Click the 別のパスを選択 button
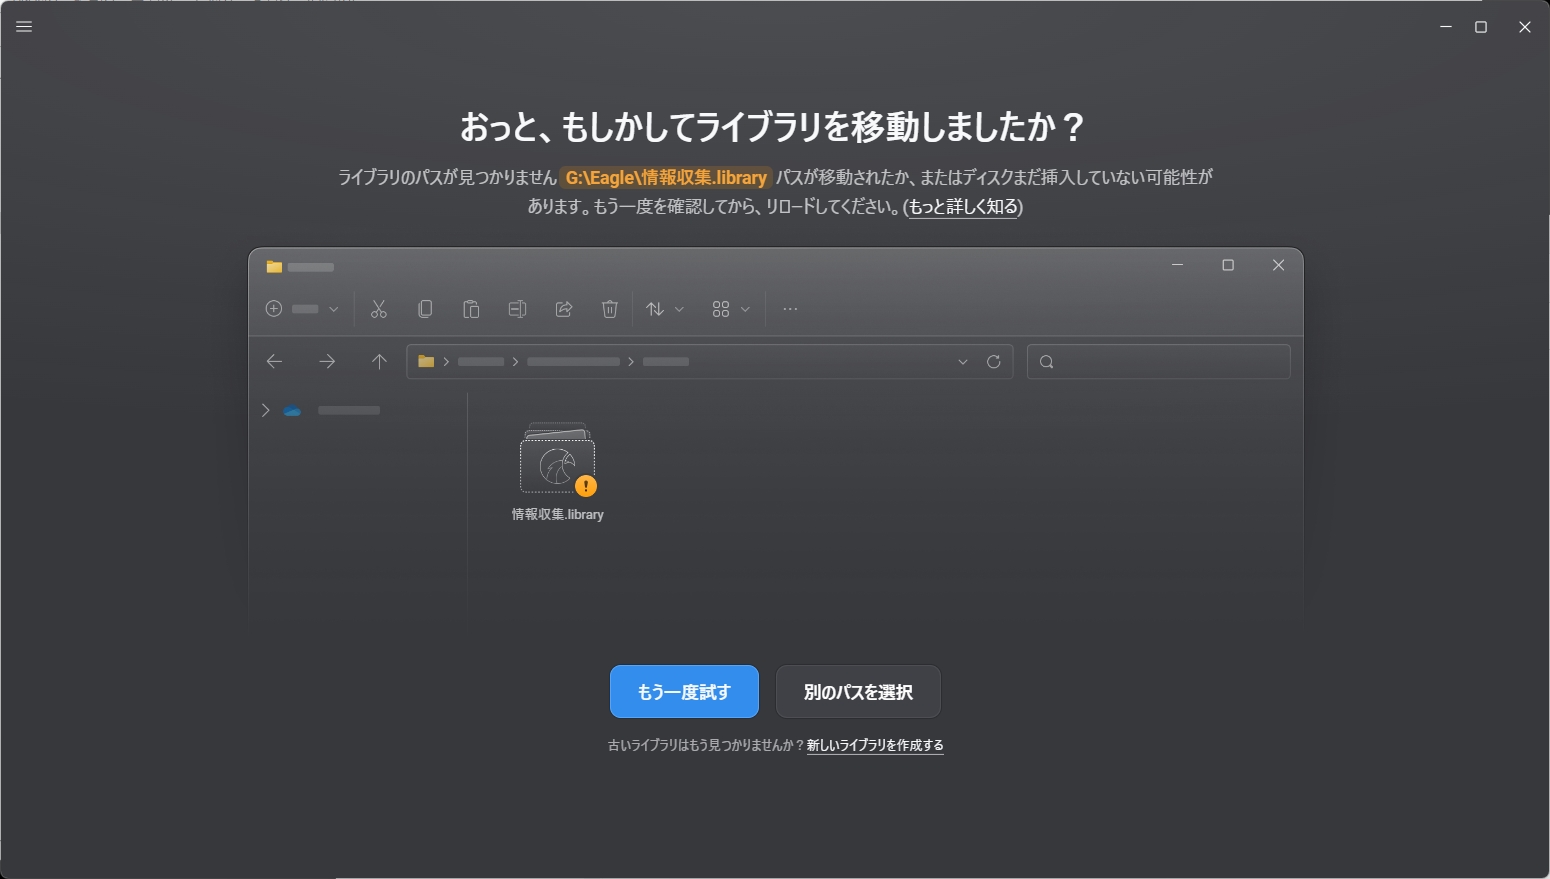The image size is (1550, 879). (x=858, y=691)
